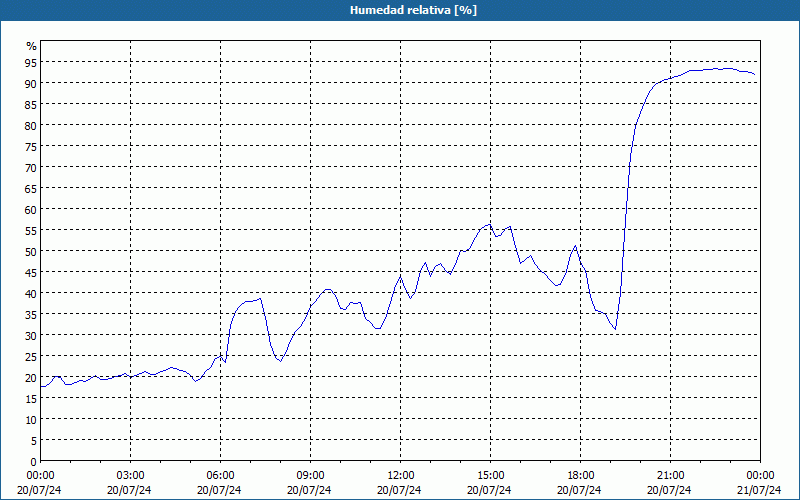Click the 20/07/24 date beneath 12:00

click(x=399, y=490)
